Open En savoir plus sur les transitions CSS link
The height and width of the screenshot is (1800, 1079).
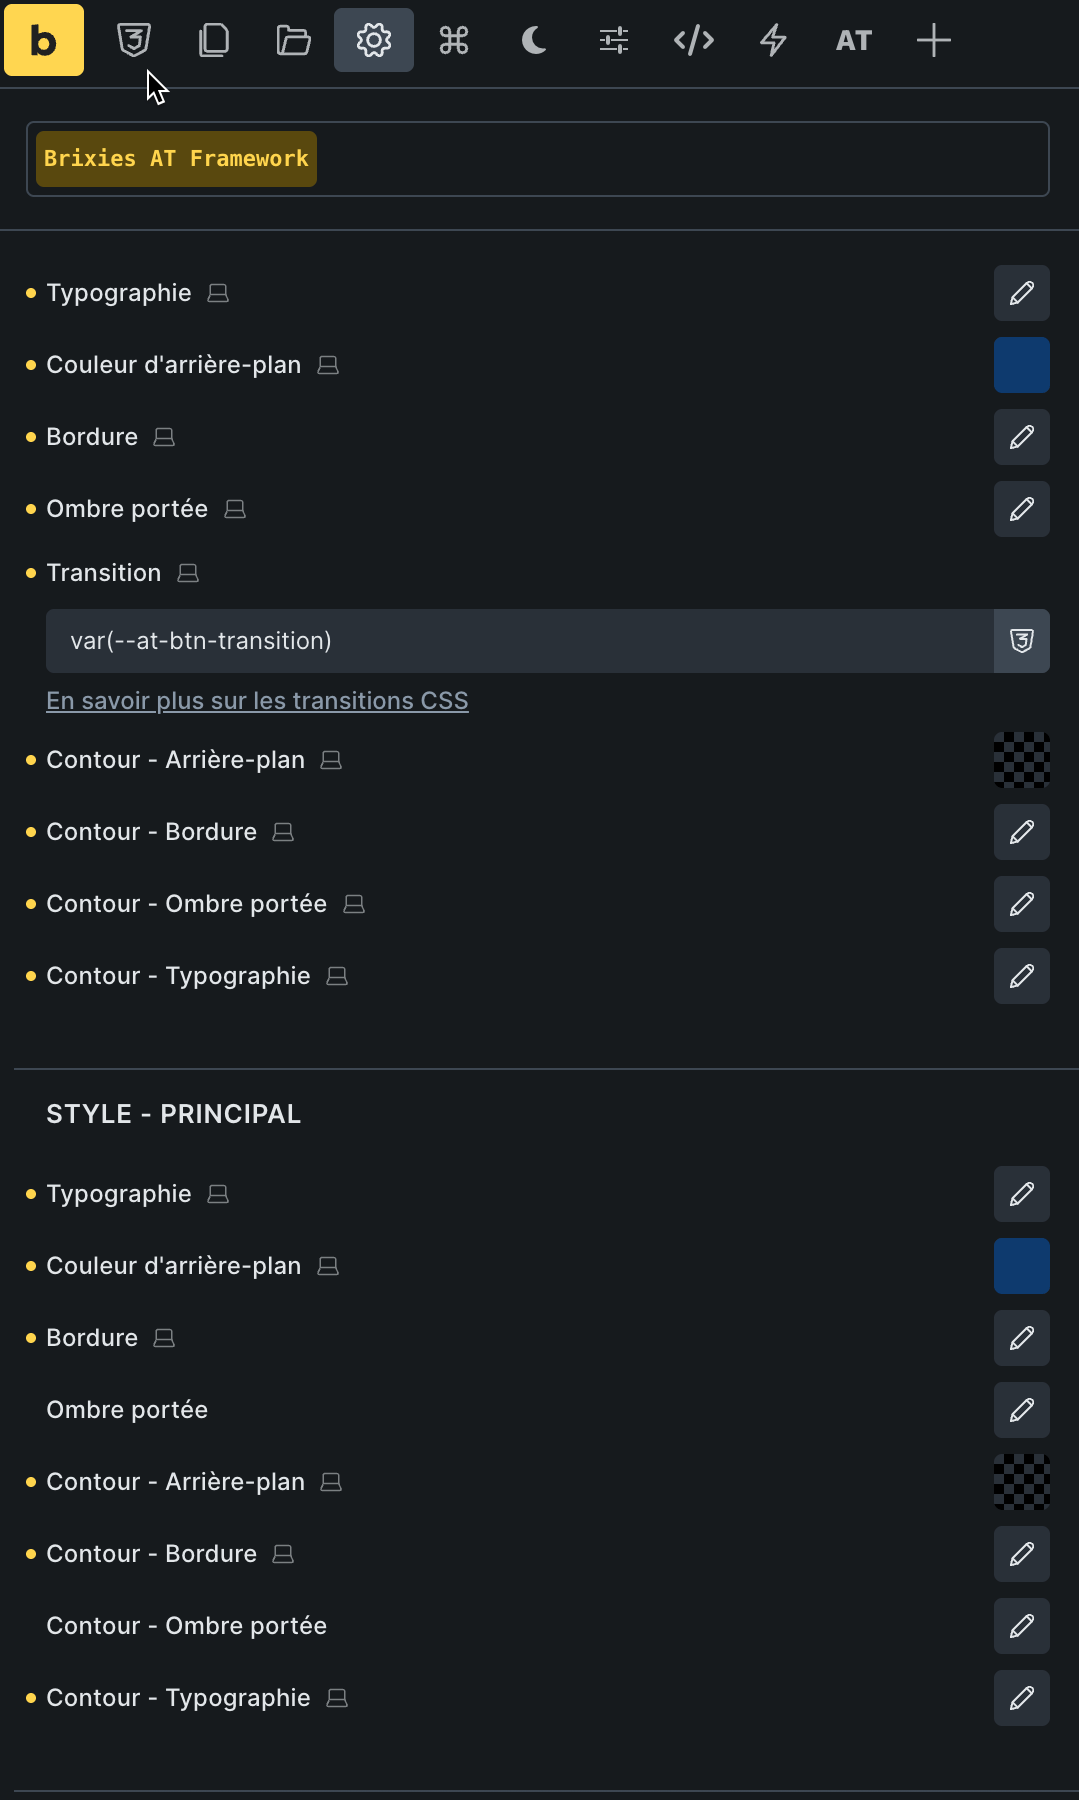click(x=257, y=701)
